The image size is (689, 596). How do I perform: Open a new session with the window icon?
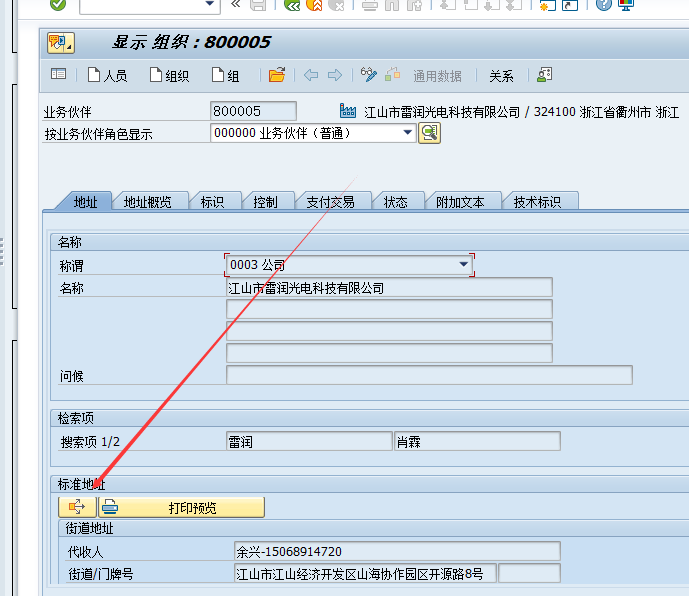tap(548, 5)
